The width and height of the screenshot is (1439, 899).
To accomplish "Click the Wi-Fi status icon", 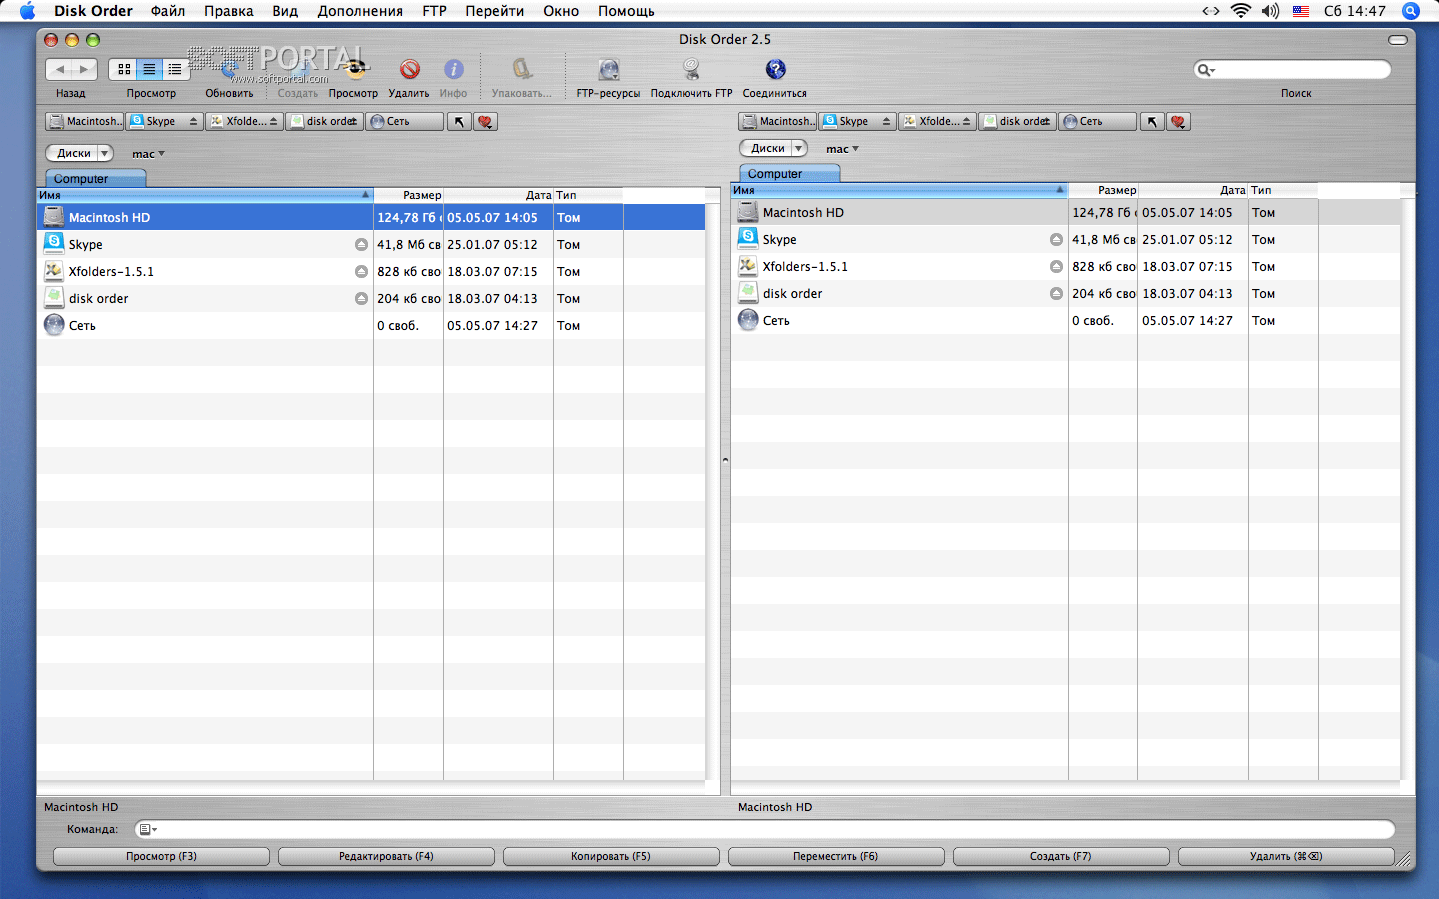I will click(x=1241, y=11).
